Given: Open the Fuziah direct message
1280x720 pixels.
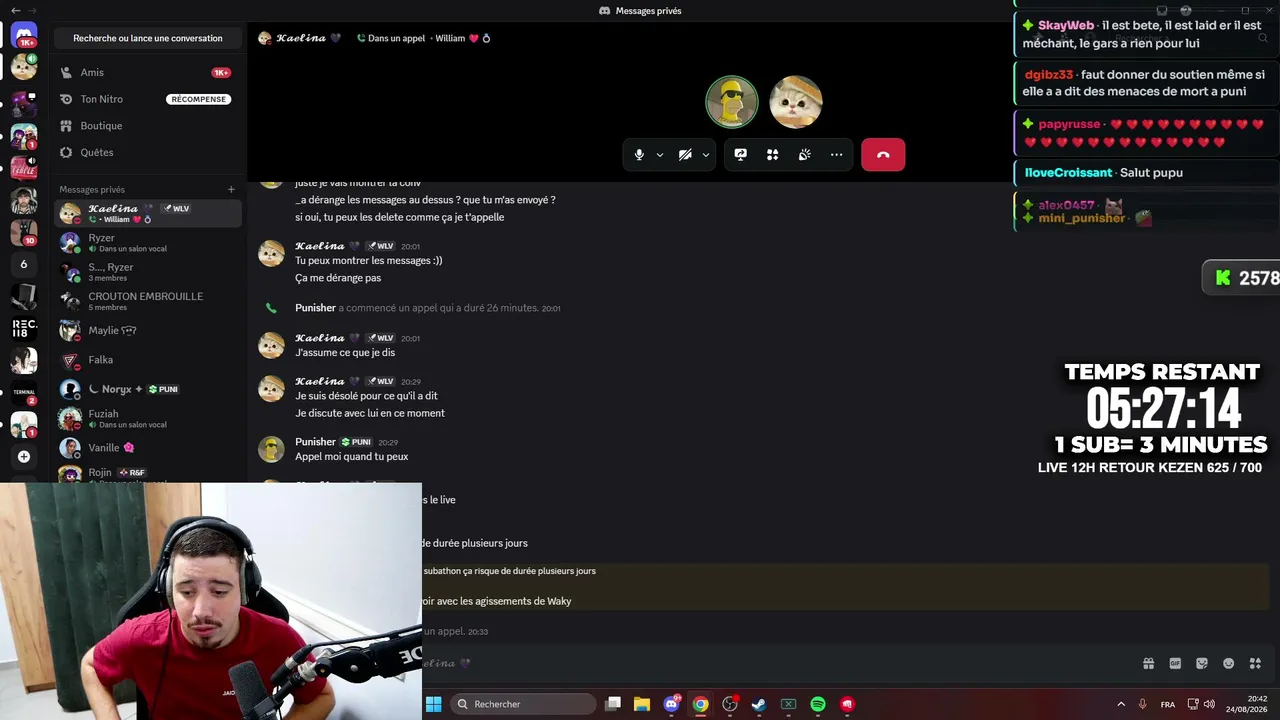Looking at the screenshot, I should point(148,418).
